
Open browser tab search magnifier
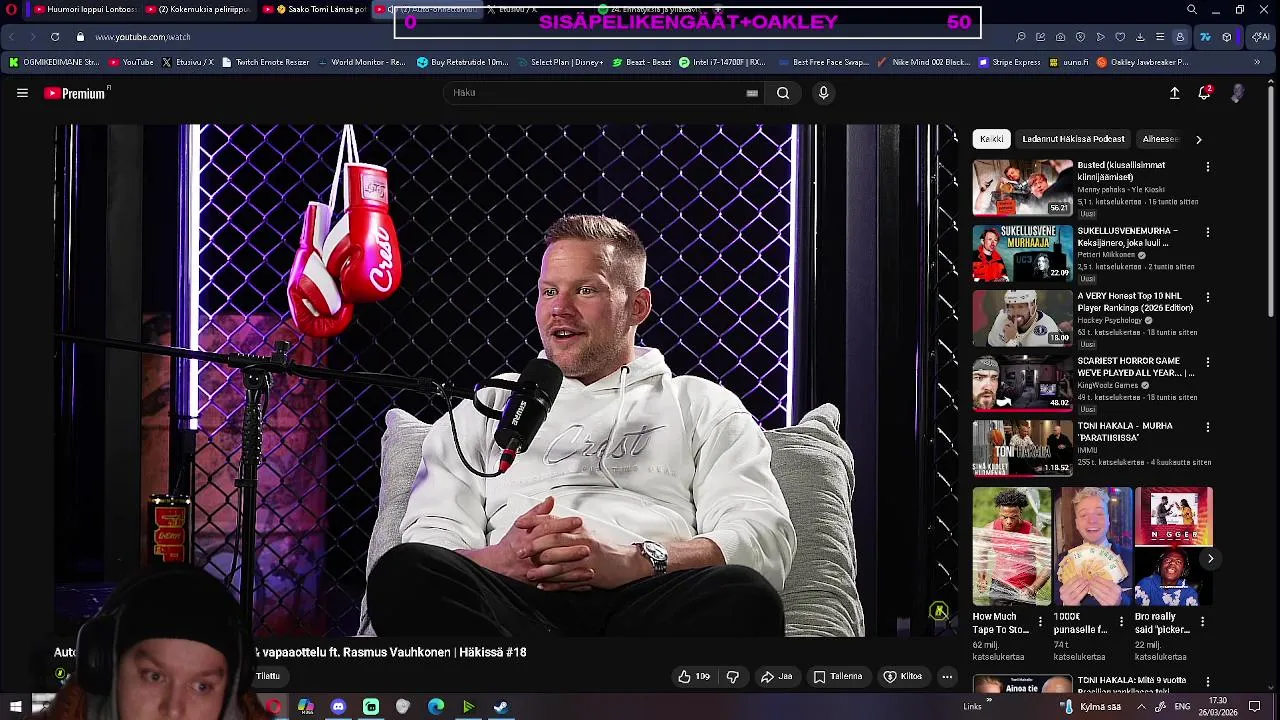(1191, 9)
